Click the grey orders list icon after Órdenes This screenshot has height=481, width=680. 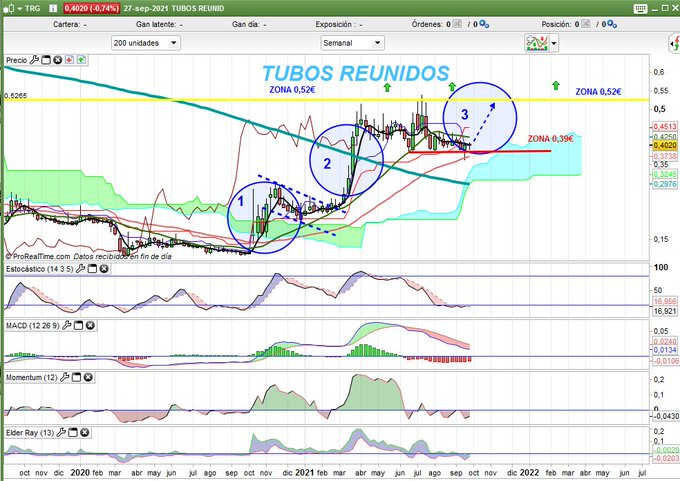pos(457,24)
